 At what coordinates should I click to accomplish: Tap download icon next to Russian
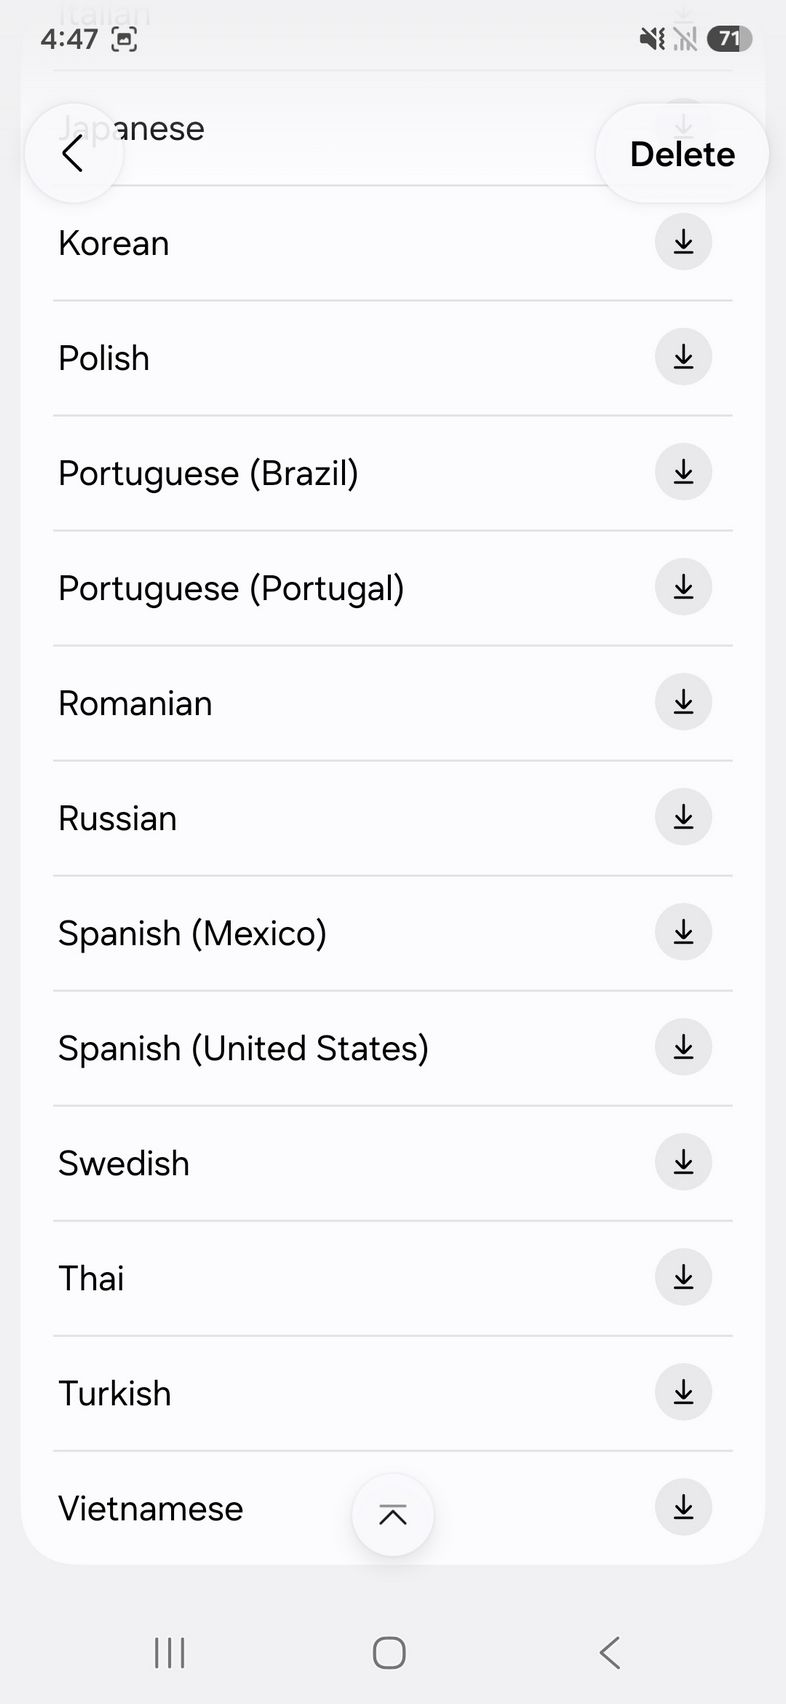[x=683, y=817]
